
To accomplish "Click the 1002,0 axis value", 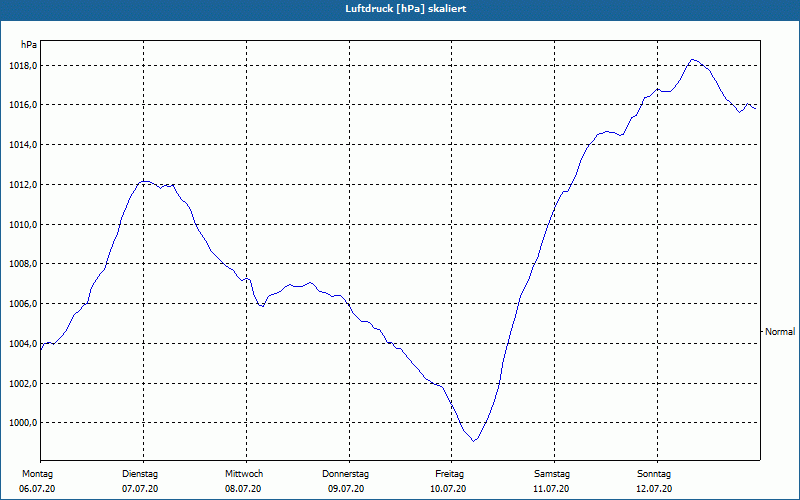I will tap(22, 384).
